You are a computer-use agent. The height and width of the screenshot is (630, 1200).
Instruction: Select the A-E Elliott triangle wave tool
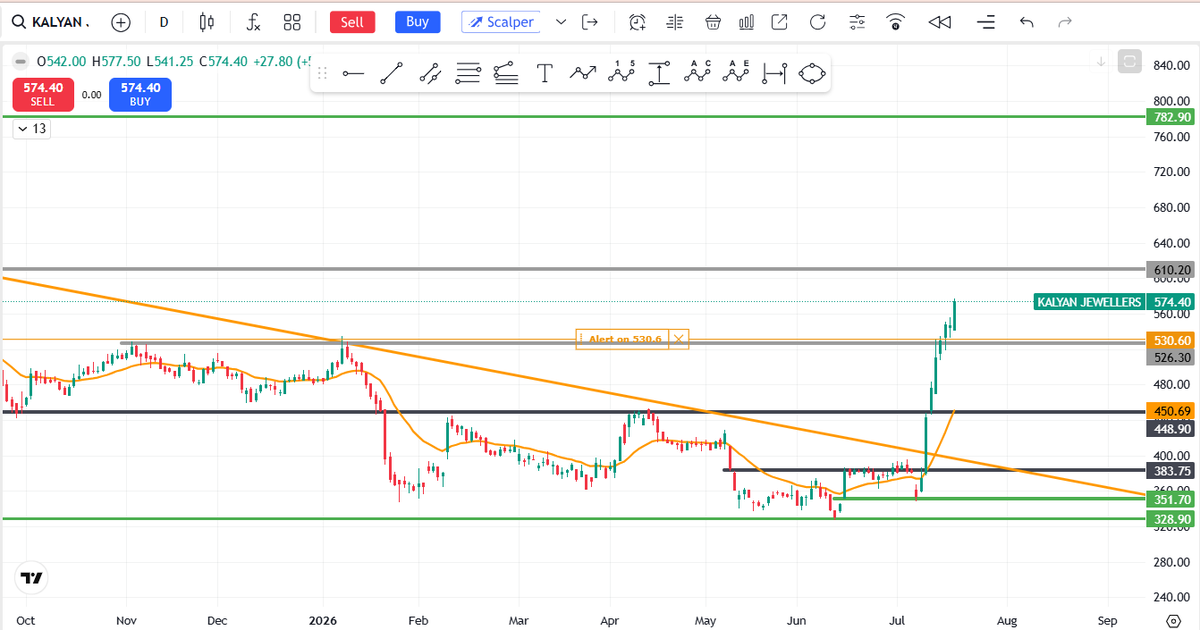(x=736, y=73)
